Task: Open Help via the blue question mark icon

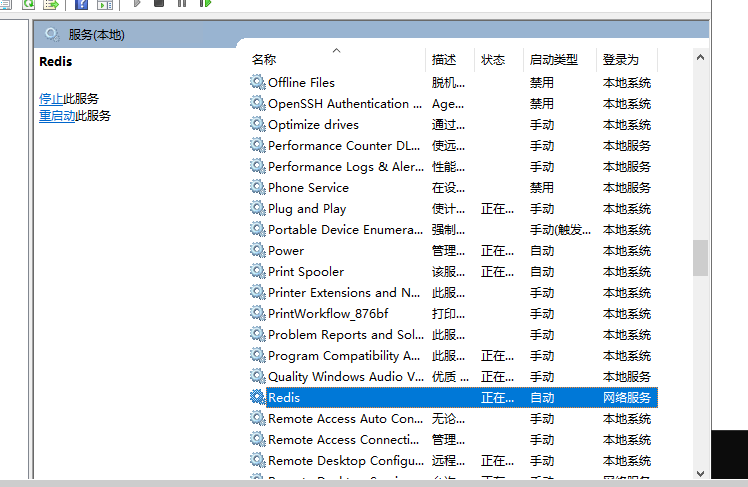Action: coord(82,4)
